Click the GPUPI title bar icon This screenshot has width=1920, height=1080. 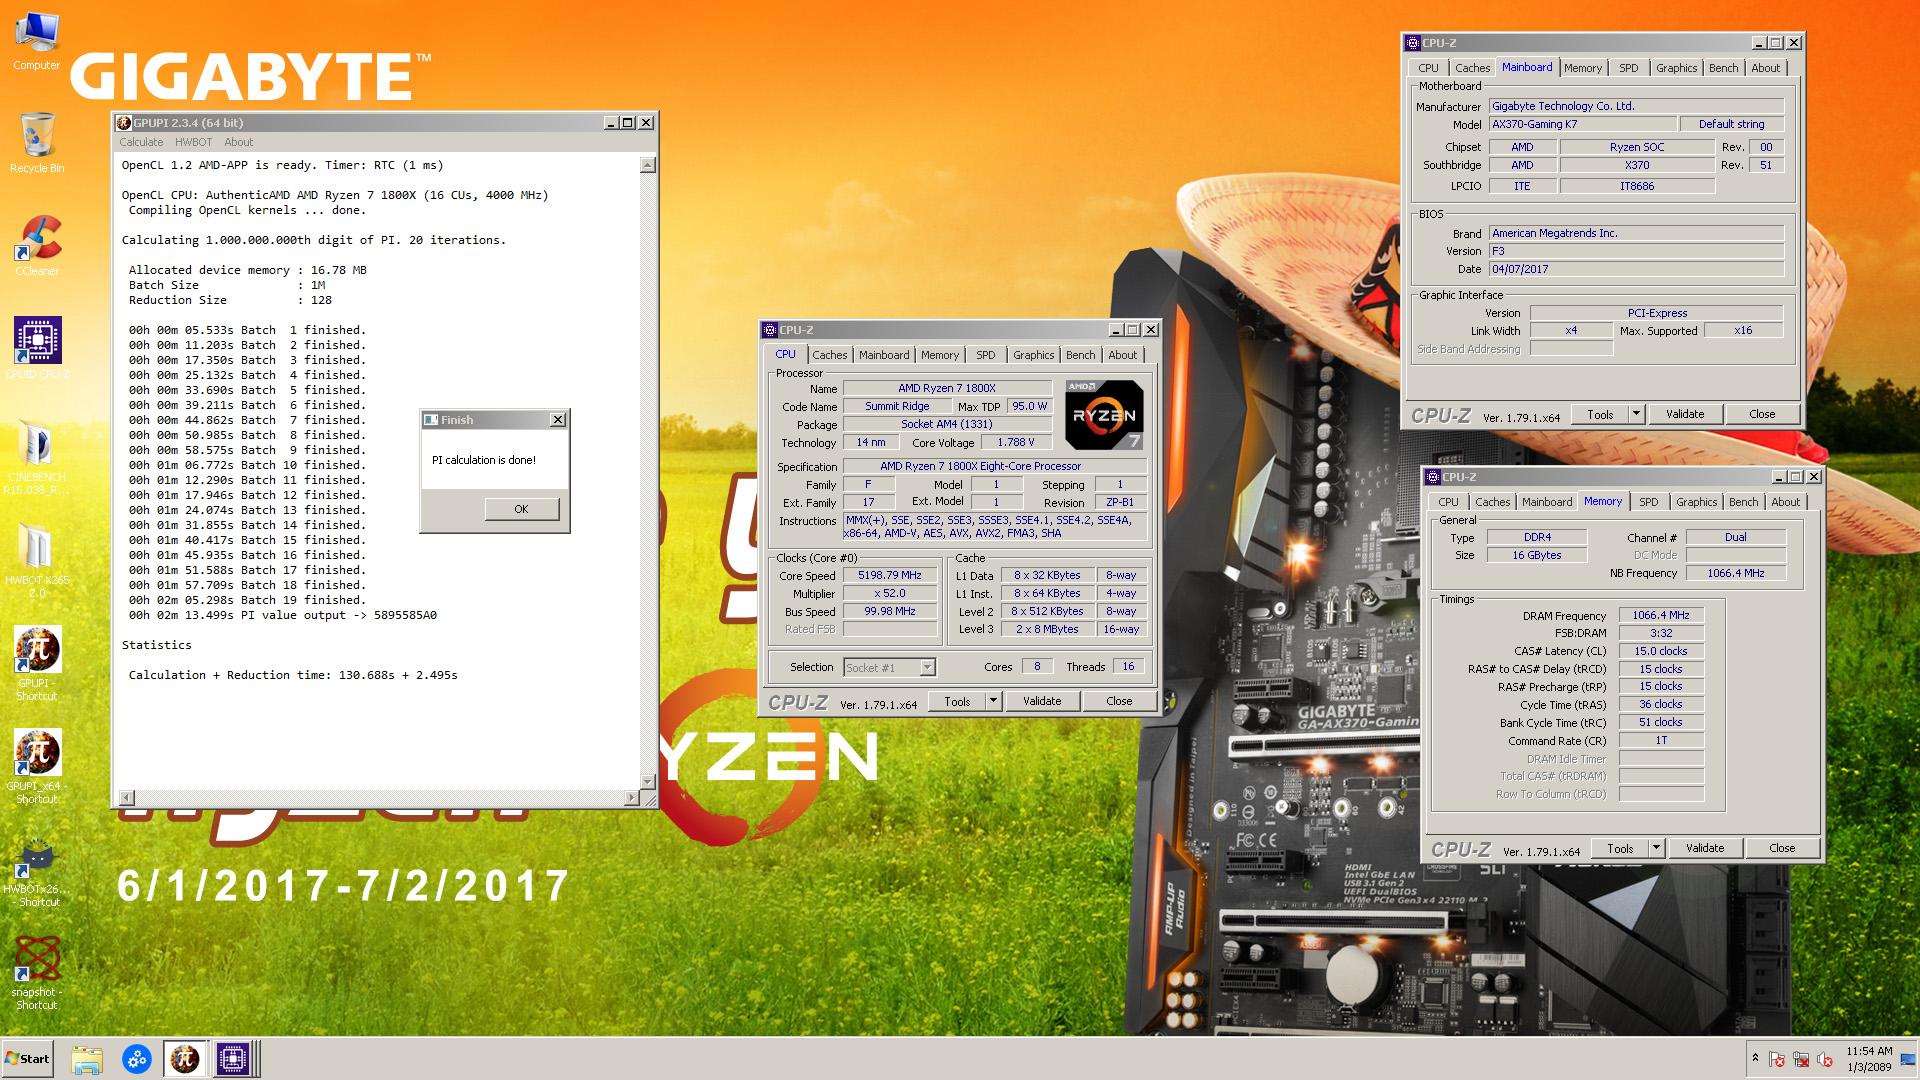point(124,122)
